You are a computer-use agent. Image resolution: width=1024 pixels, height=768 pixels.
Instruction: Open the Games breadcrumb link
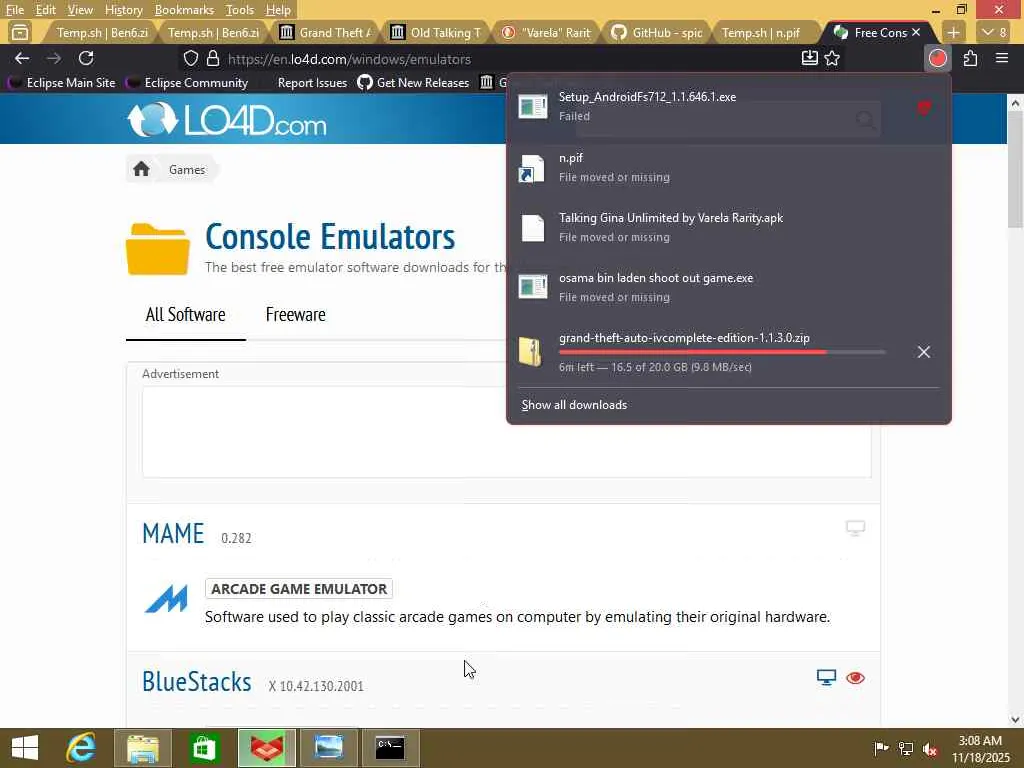187,170
